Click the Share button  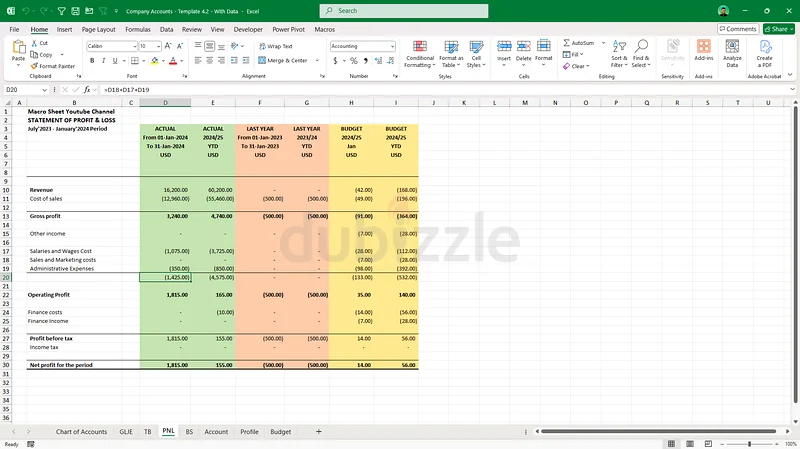tap(779, 29)
